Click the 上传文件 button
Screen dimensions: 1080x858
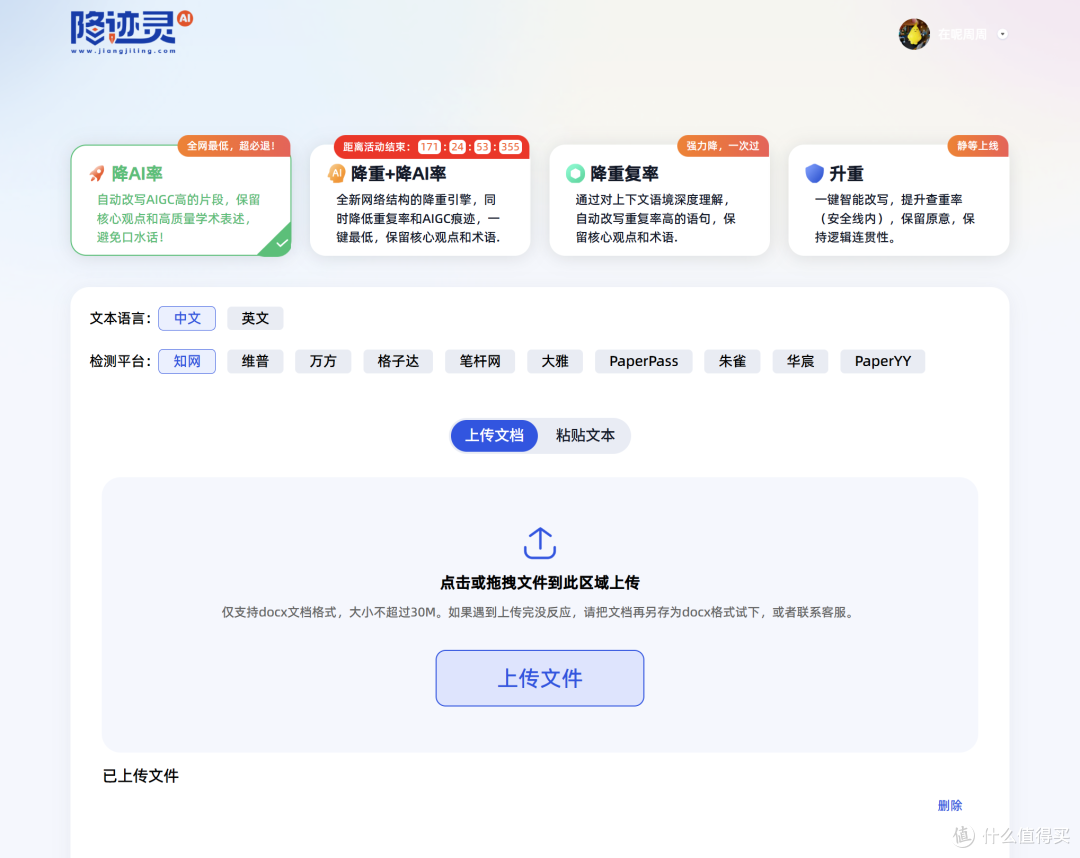540,678
